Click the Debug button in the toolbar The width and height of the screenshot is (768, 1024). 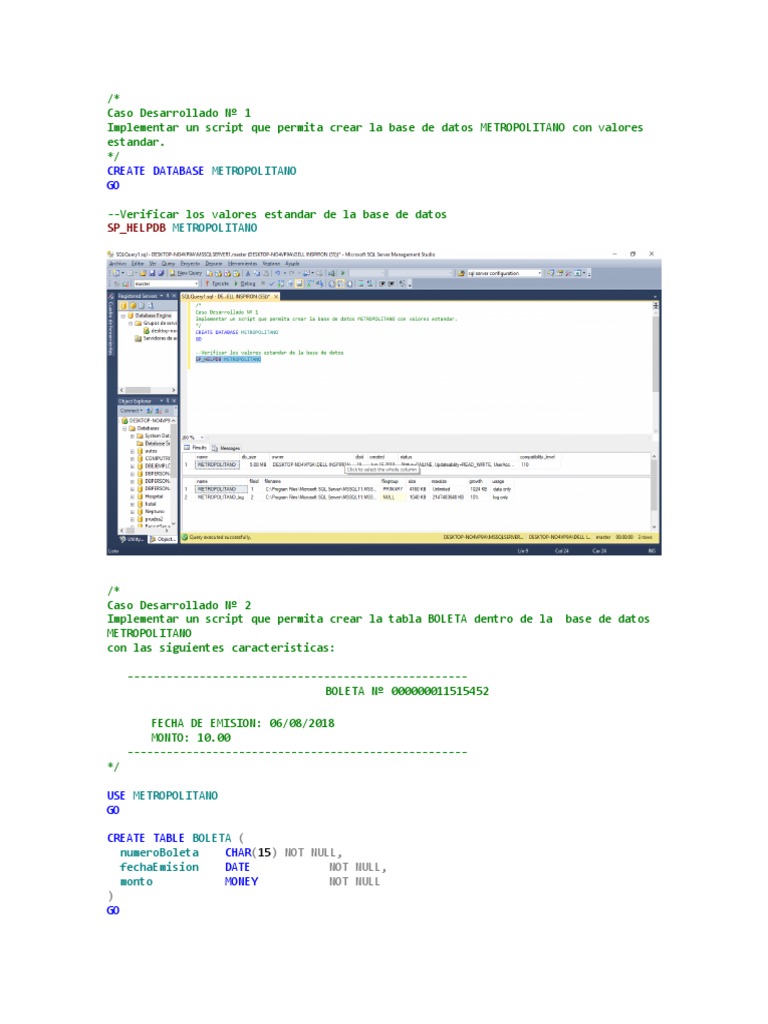[x=245, y=283]
